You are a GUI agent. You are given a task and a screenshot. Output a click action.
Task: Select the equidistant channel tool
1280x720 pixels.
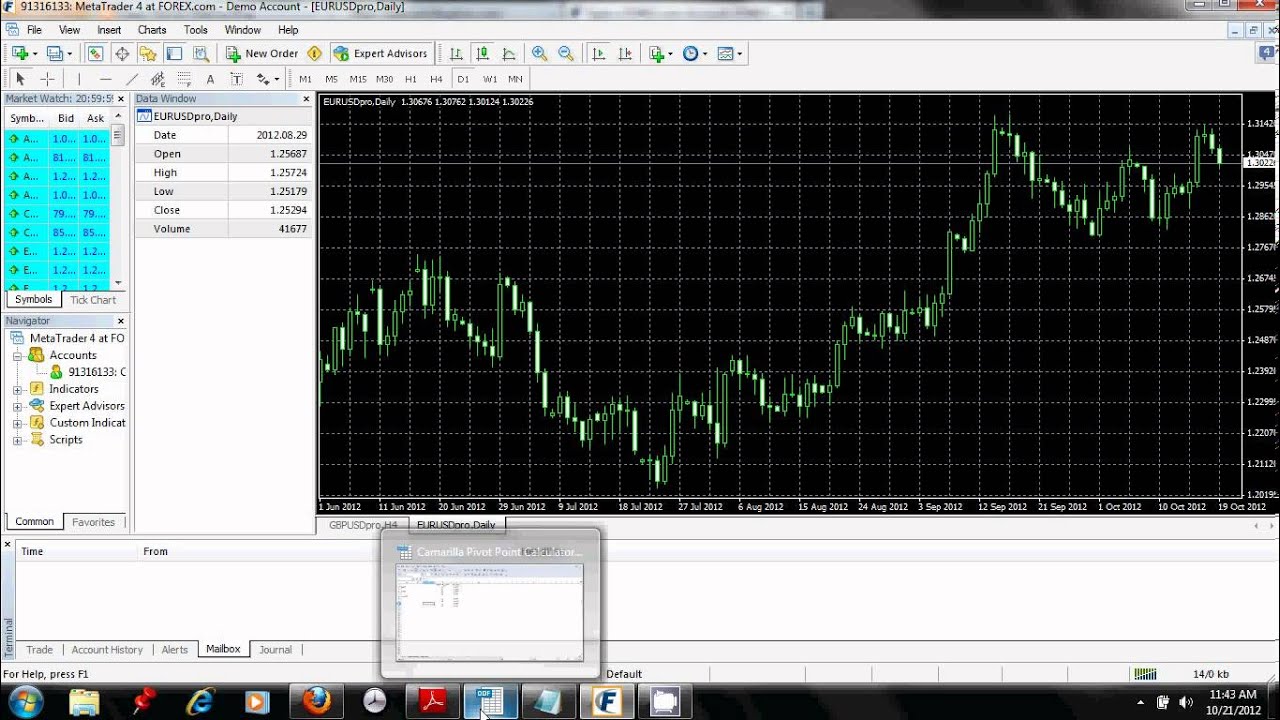click(x=158, y=79)
